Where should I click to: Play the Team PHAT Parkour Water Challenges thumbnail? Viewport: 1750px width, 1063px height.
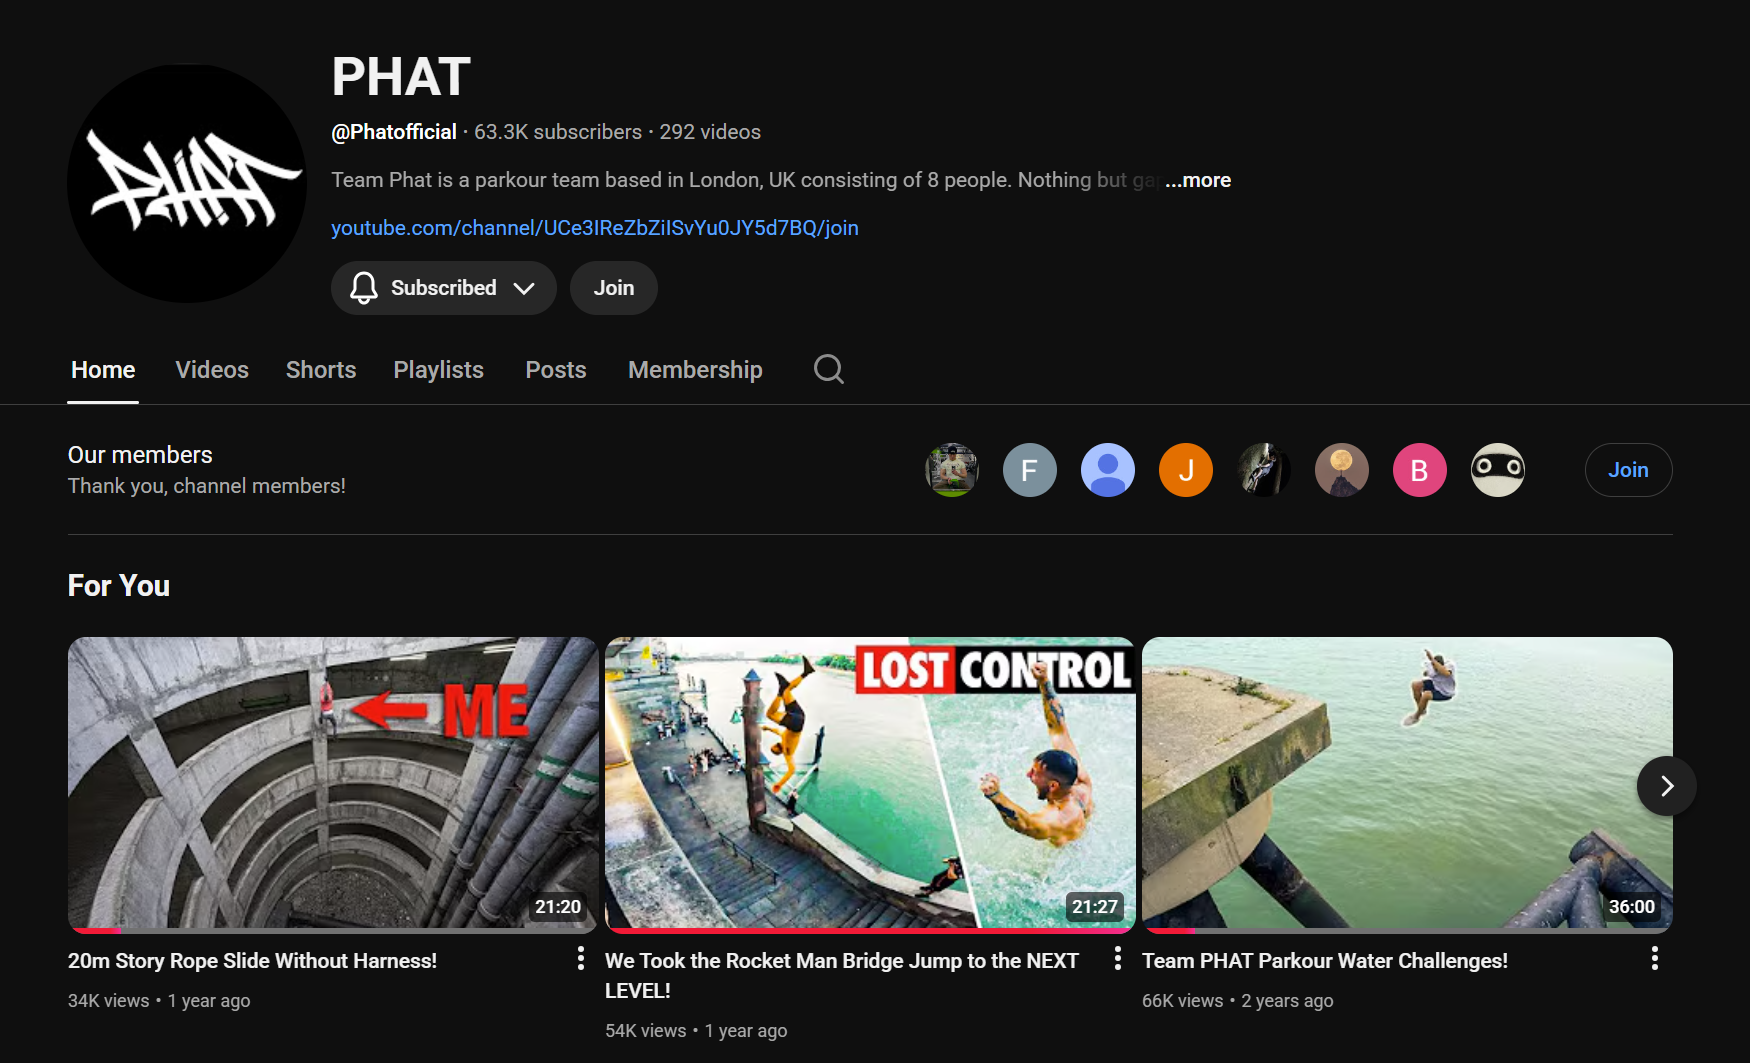1407,784
